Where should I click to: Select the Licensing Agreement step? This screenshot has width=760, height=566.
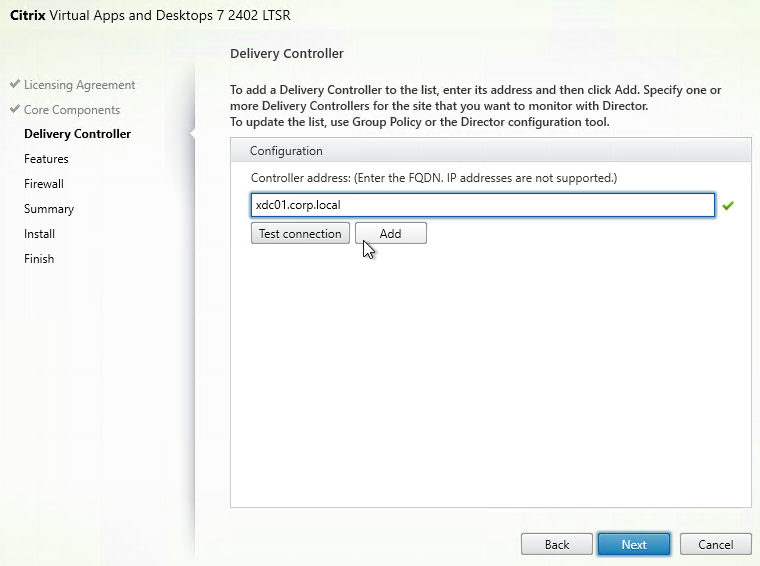[79, 85]
